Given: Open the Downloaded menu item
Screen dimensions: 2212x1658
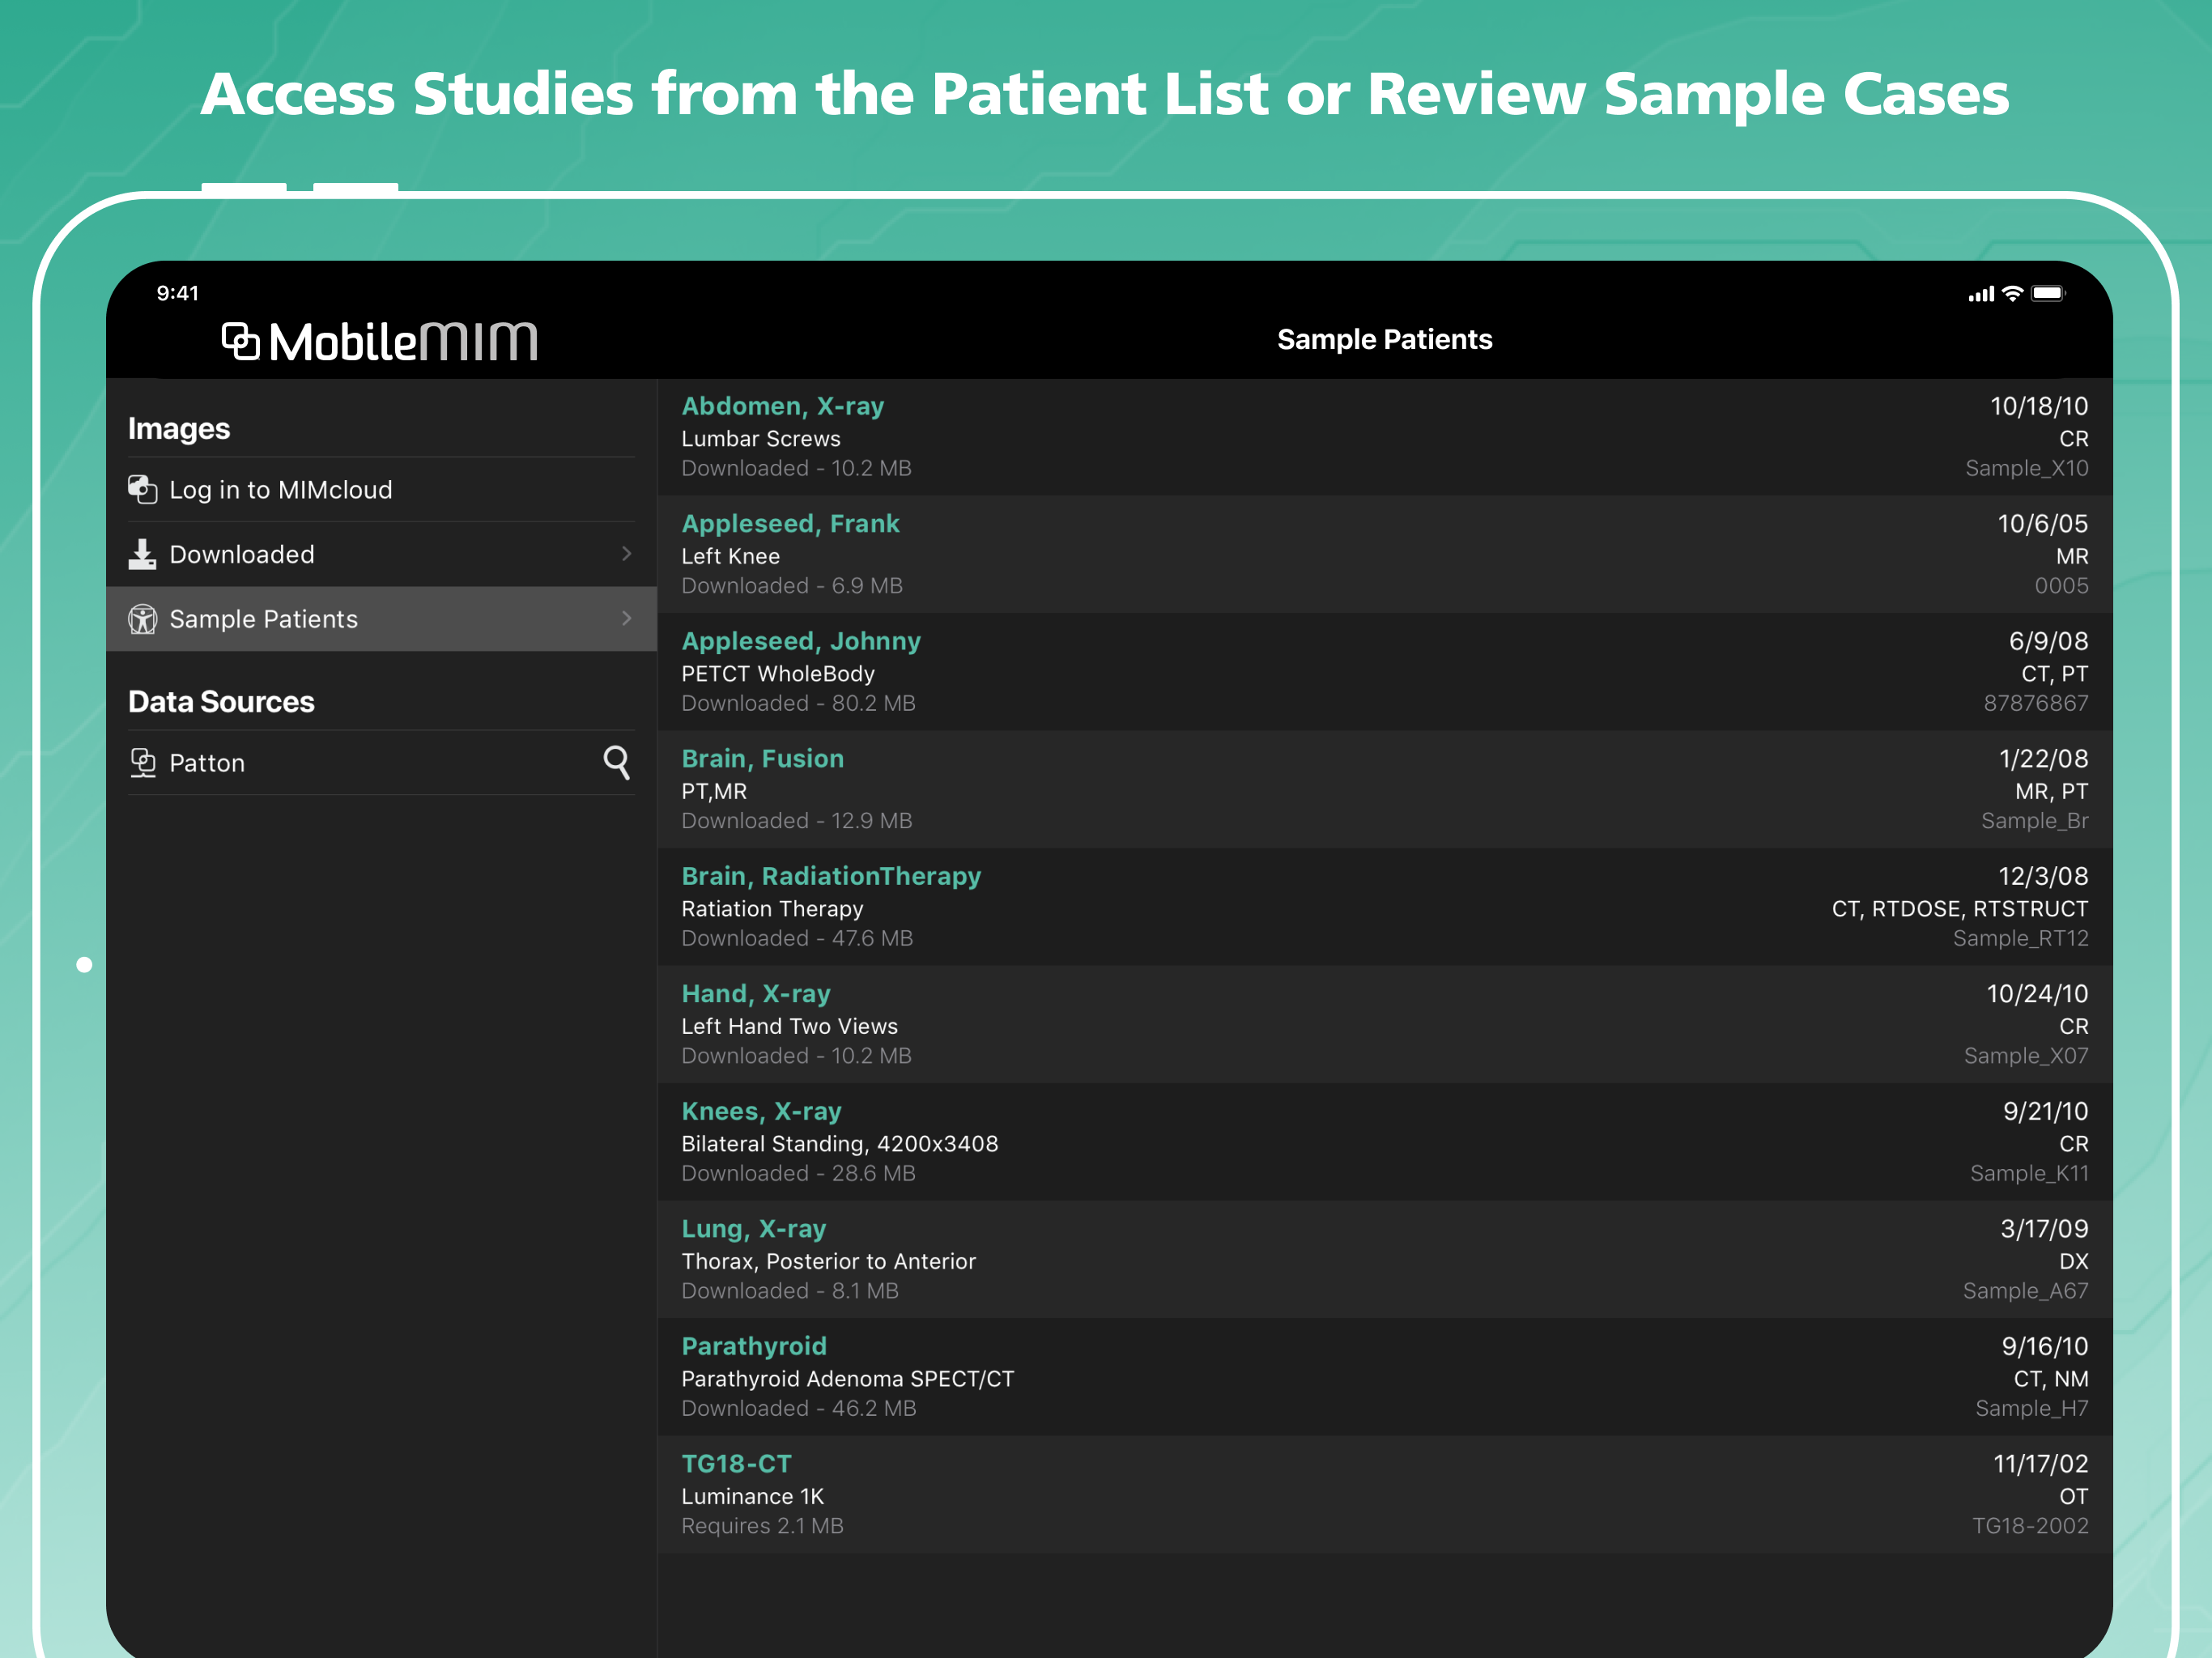Looking at the screenshot, I should click(242, 554).
